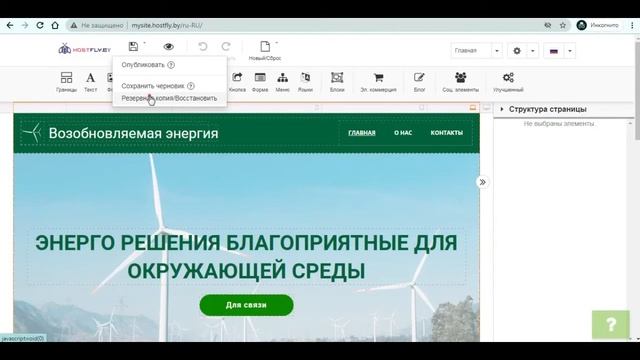Select the Форма form tool

260,82
